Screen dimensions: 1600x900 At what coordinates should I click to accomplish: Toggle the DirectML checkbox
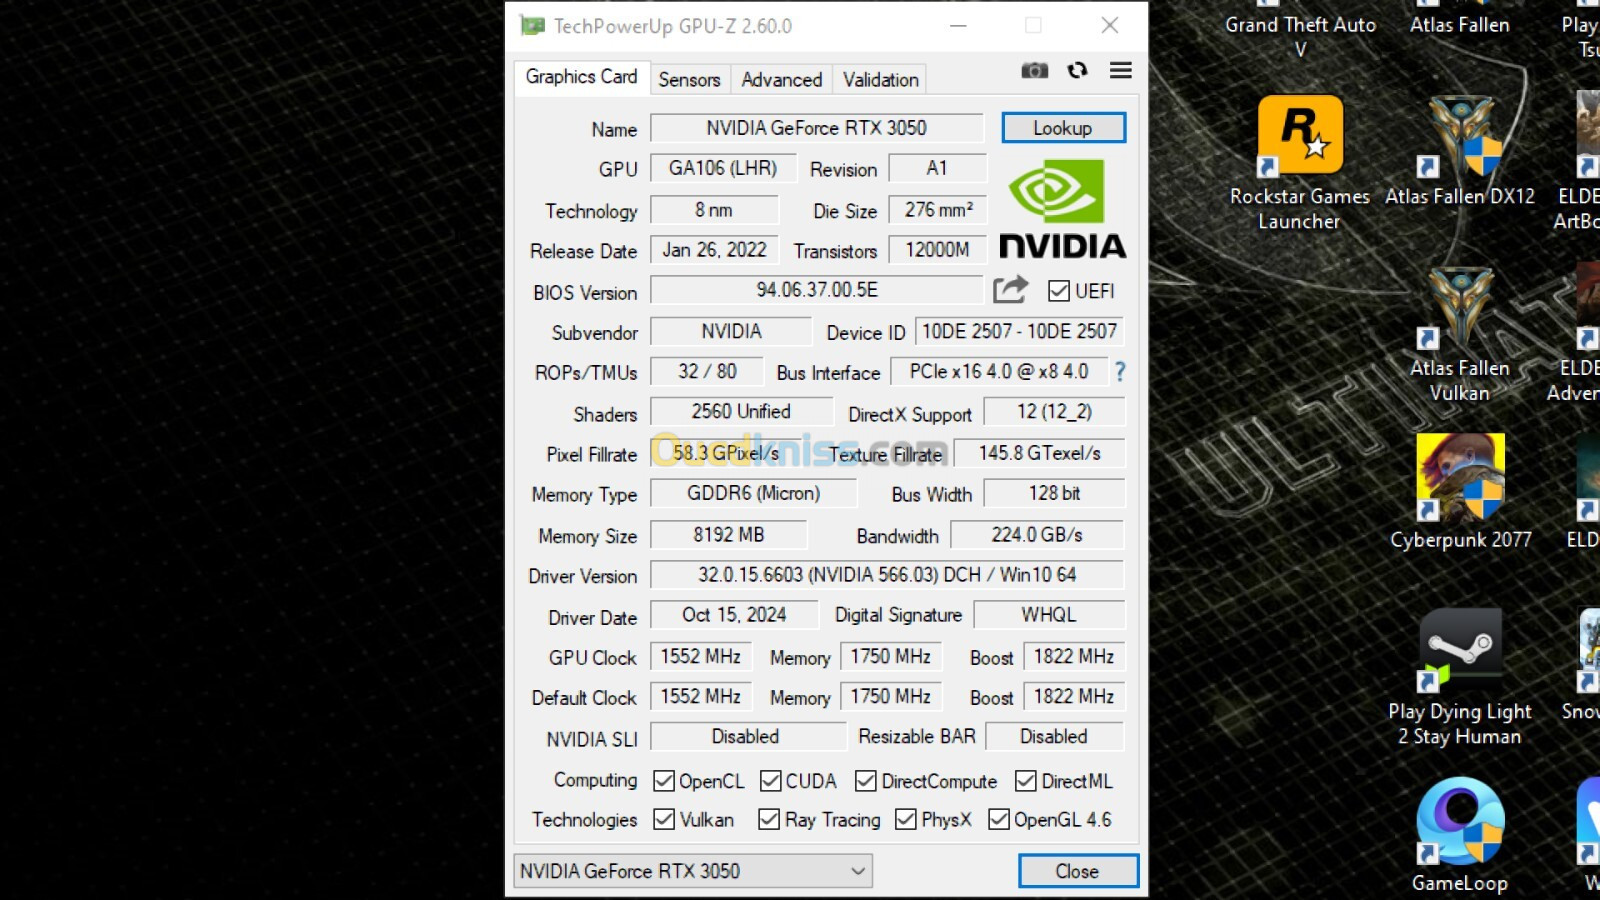coord(1026,781)
